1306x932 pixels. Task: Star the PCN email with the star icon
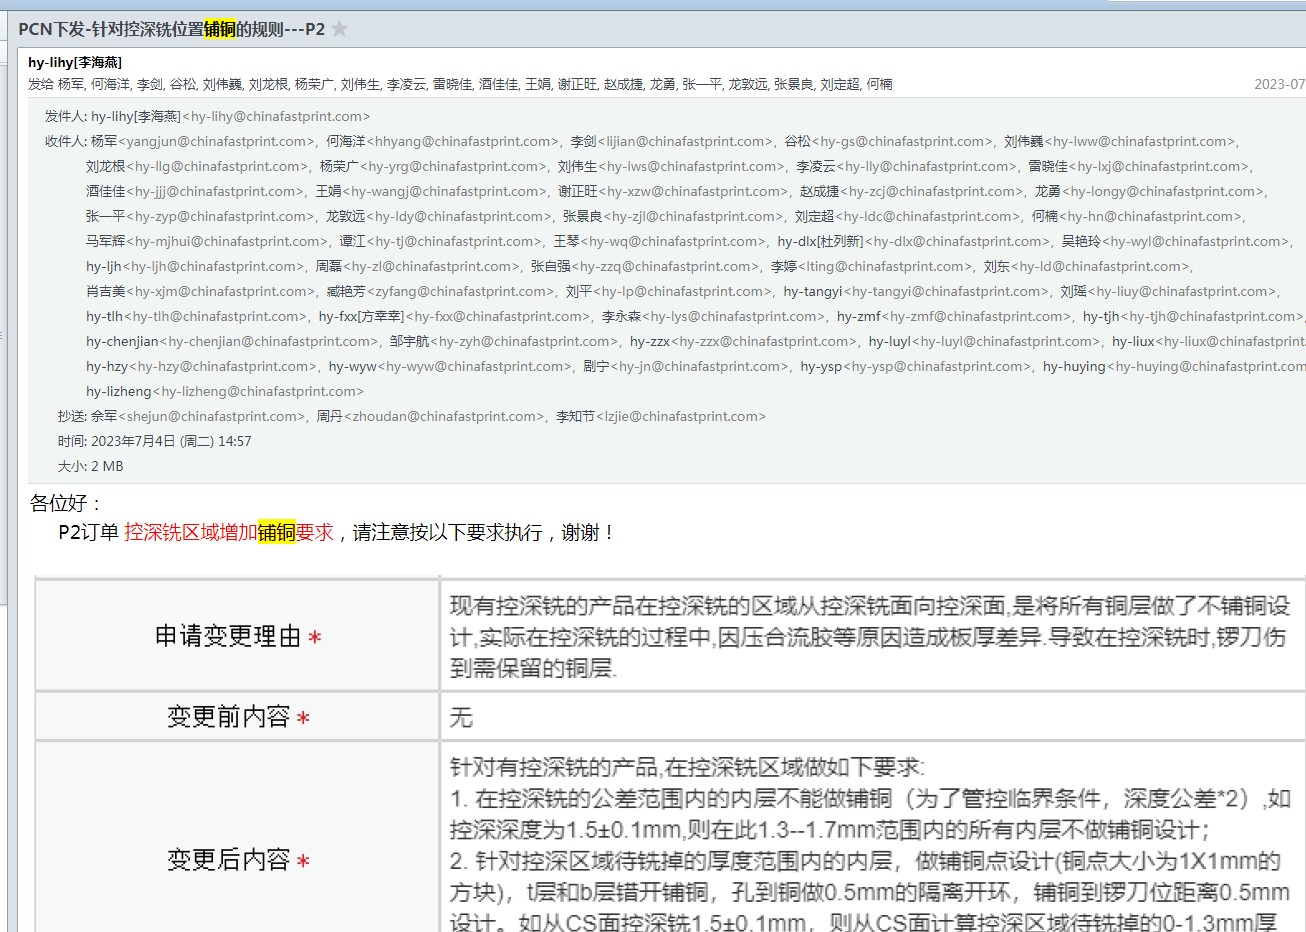[340, 29]
